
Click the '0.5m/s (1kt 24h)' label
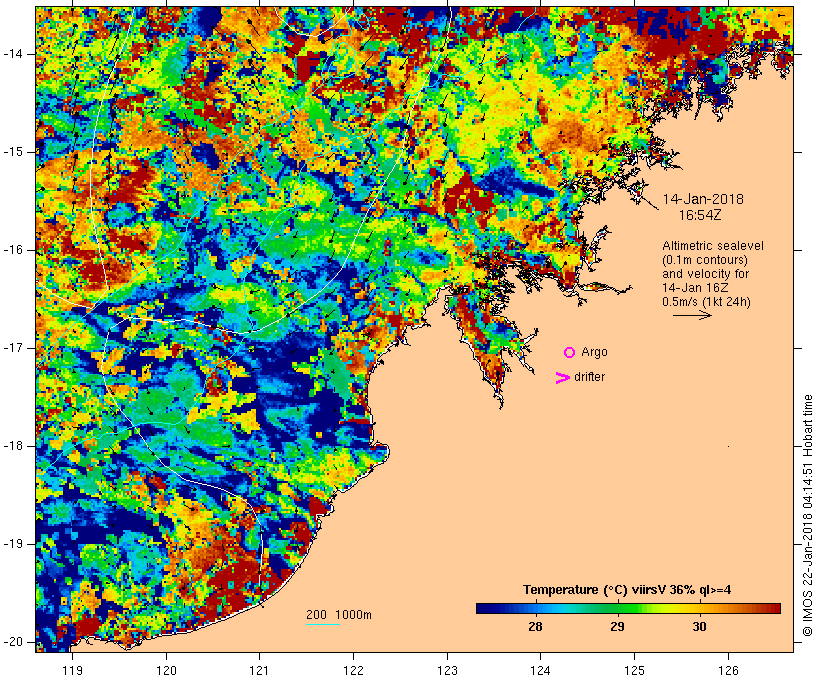point(706,302)
